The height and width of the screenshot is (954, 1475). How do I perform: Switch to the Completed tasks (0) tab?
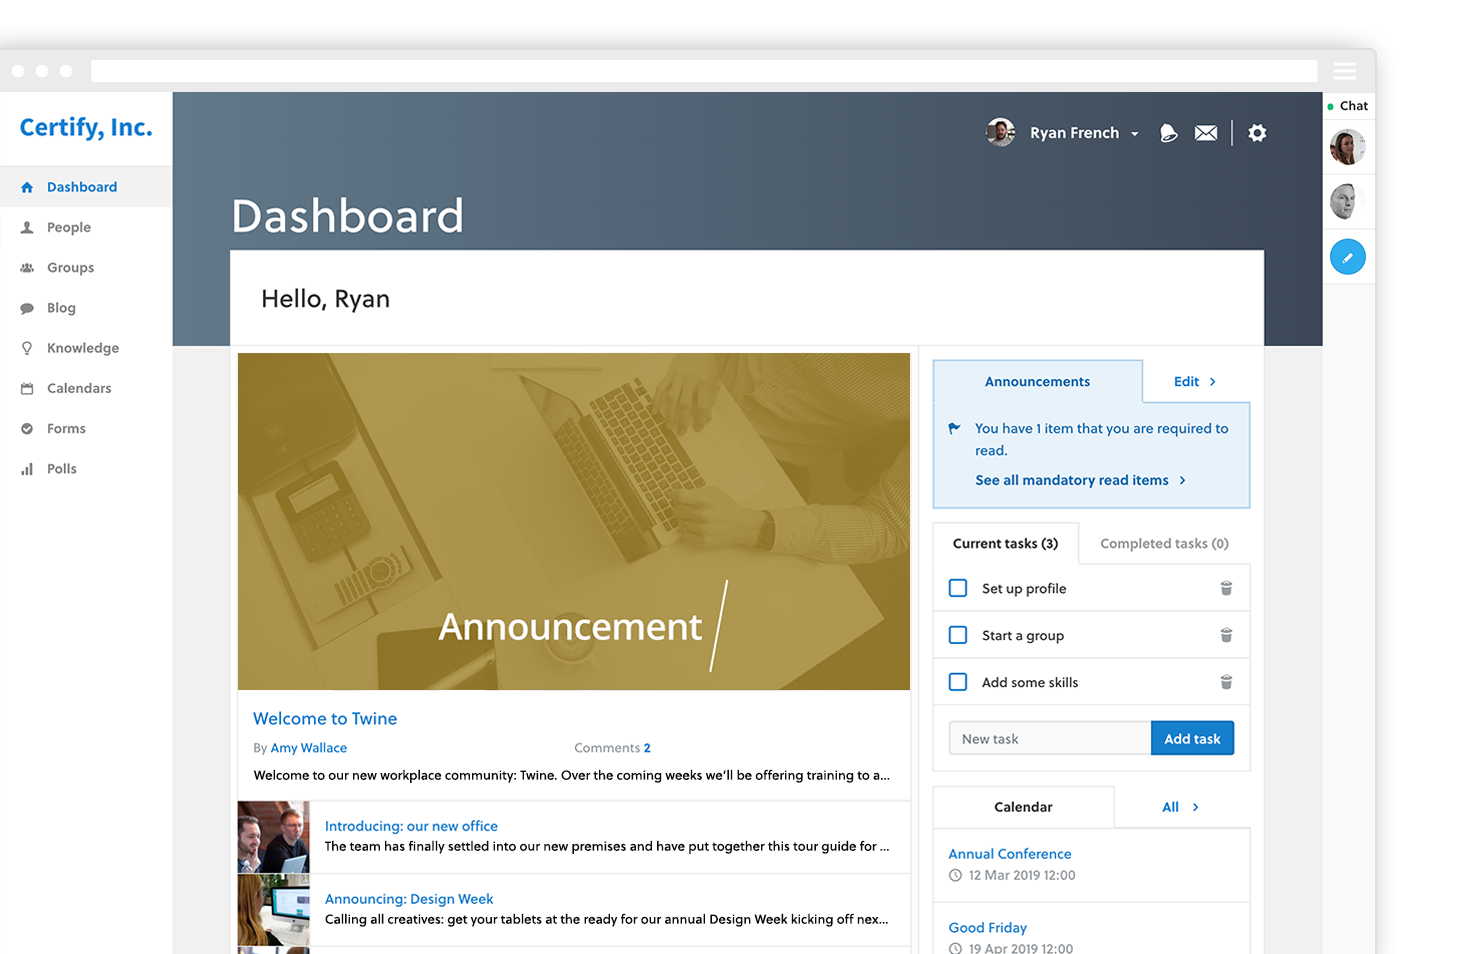click(1164, 543)
